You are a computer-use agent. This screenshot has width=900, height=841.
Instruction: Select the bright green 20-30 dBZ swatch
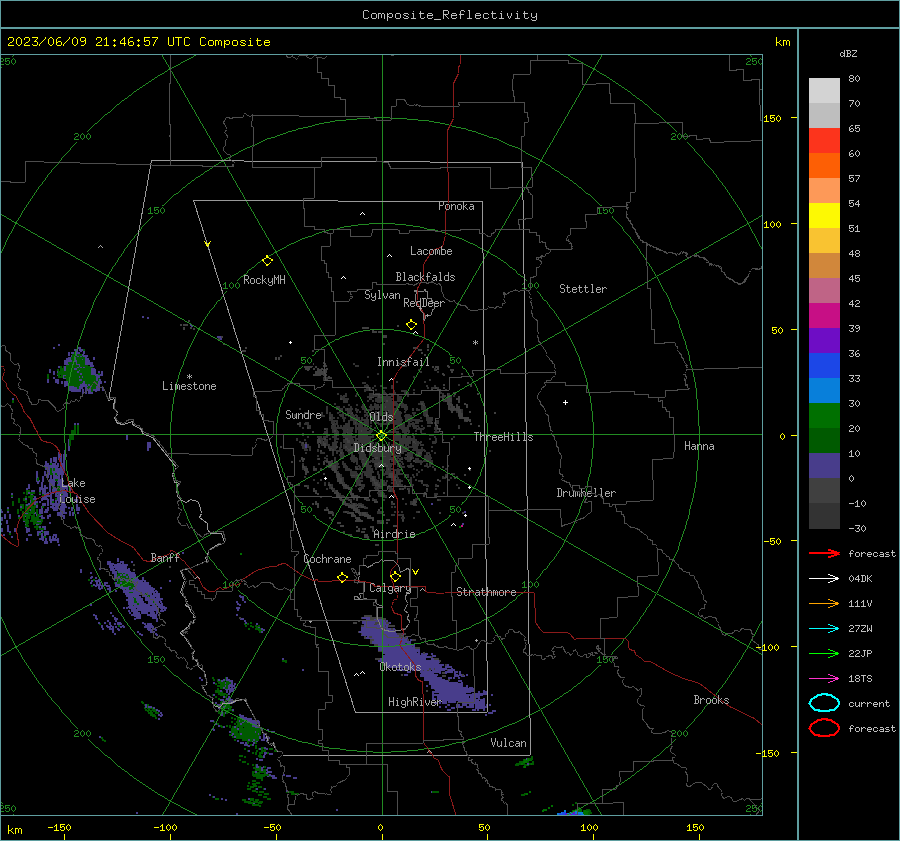(824, 416)
